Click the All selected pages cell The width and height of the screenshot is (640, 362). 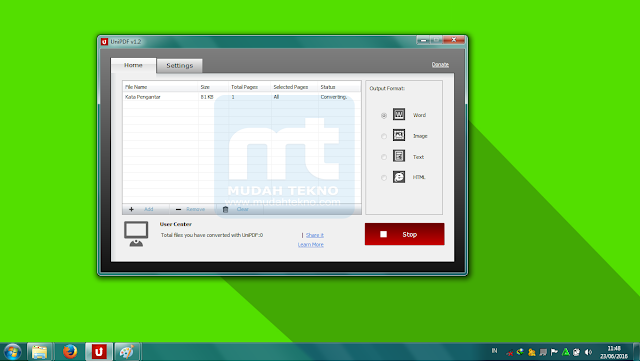click(x=276, y=97)
